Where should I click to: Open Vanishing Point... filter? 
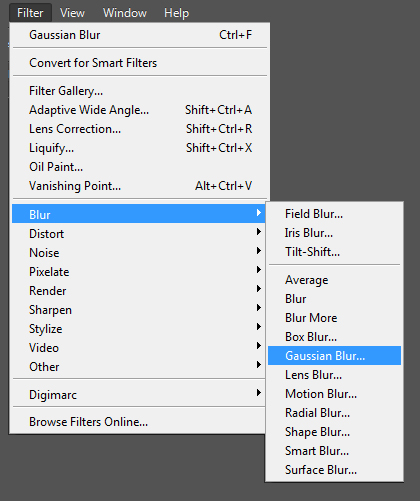[x=140, y=186]
